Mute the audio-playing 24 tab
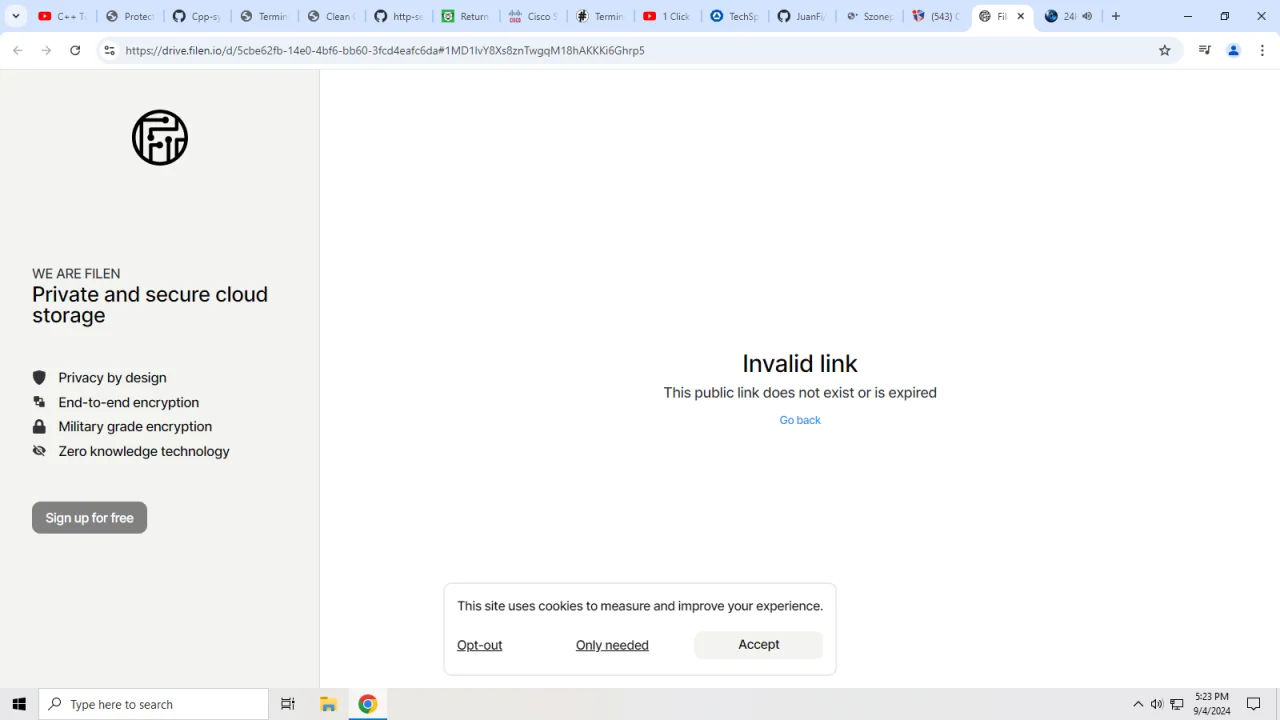The image size is (1280, 720). 1087,16
